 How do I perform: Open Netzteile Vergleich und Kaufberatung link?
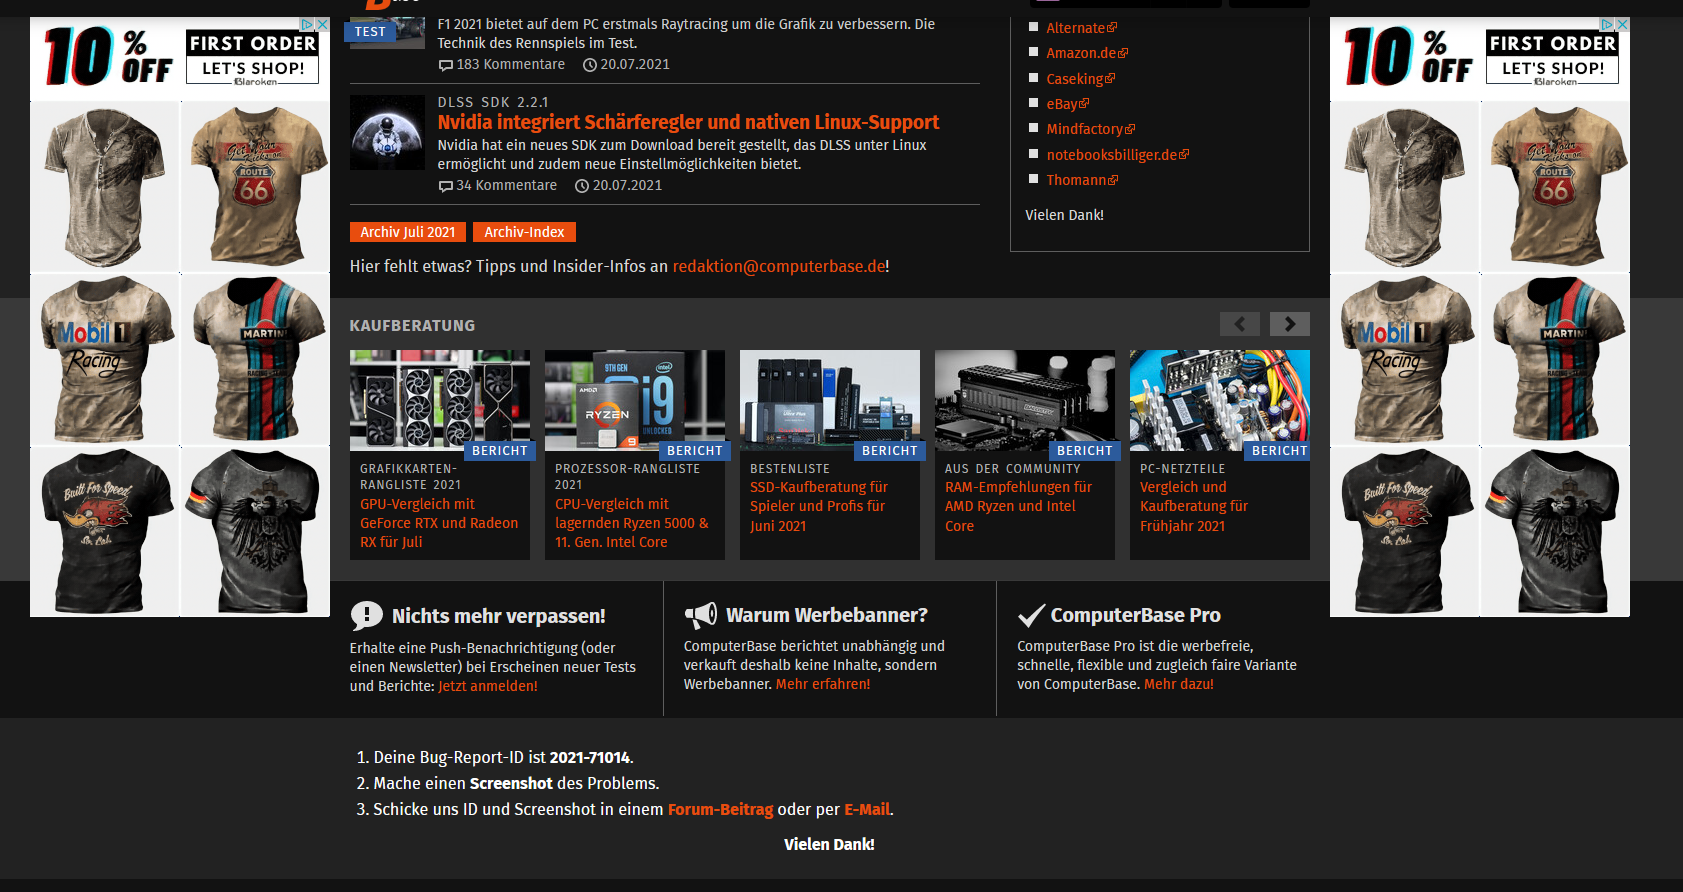1194,506
